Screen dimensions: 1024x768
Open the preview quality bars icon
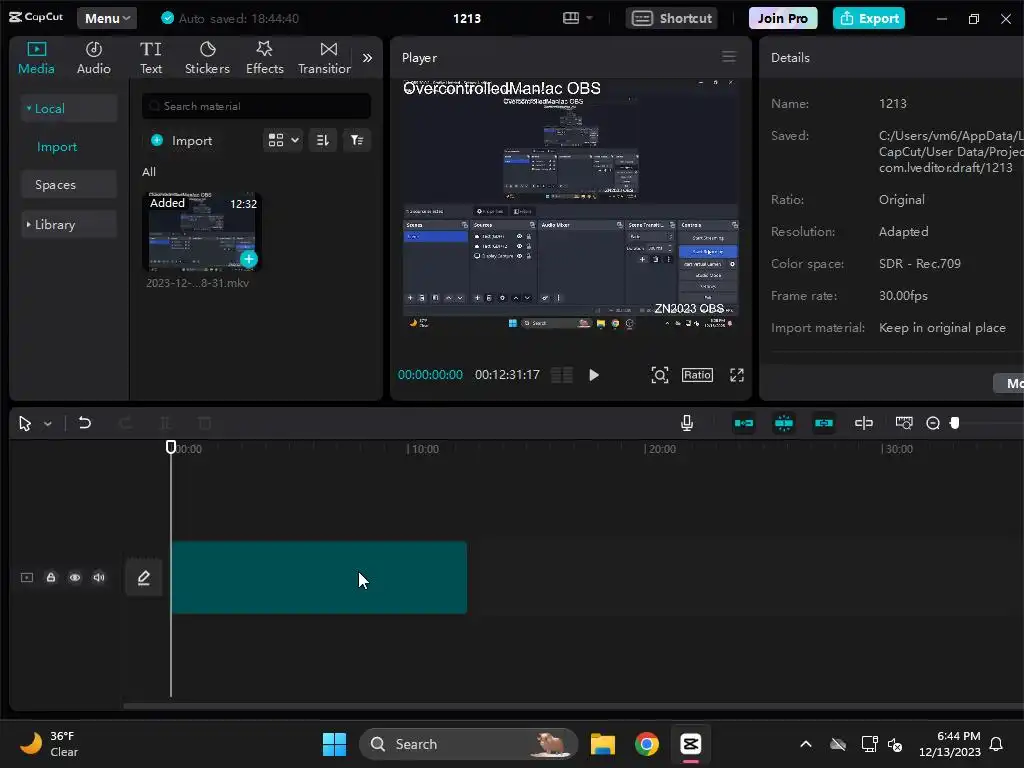tap(562, 375)
